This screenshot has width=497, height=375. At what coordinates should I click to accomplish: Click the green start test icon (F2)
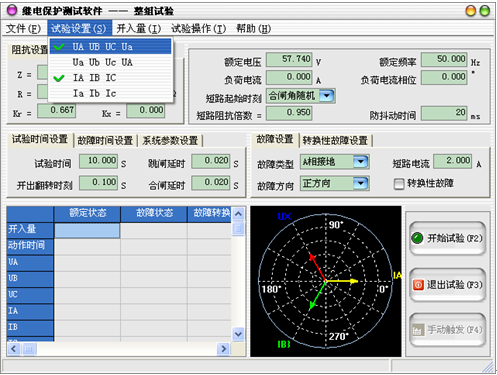click(417, 238)
